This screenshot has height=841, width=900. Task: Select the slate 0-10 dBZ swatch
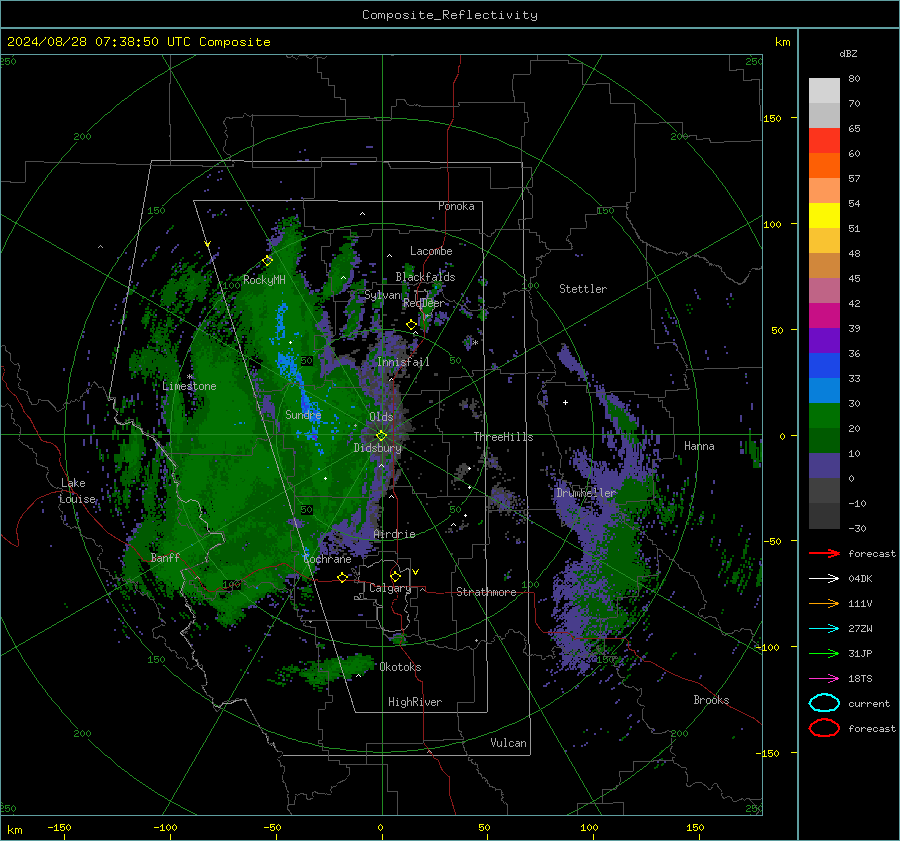824,466
